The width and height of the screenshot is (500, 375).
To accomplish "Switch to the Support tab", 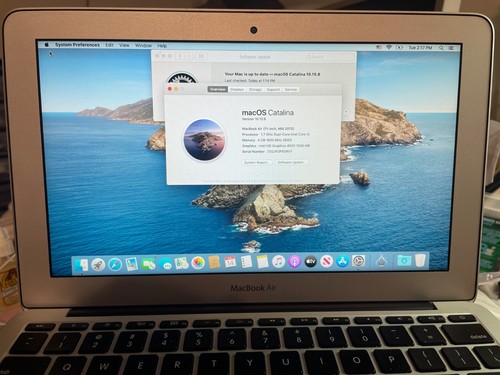I will (x=273, y=89).
